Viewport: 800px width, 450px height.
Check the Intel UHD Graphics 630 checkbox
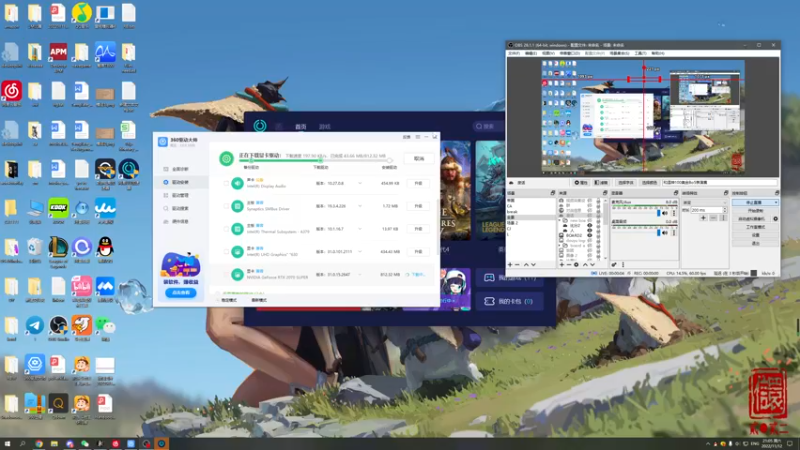click(226, 252)
